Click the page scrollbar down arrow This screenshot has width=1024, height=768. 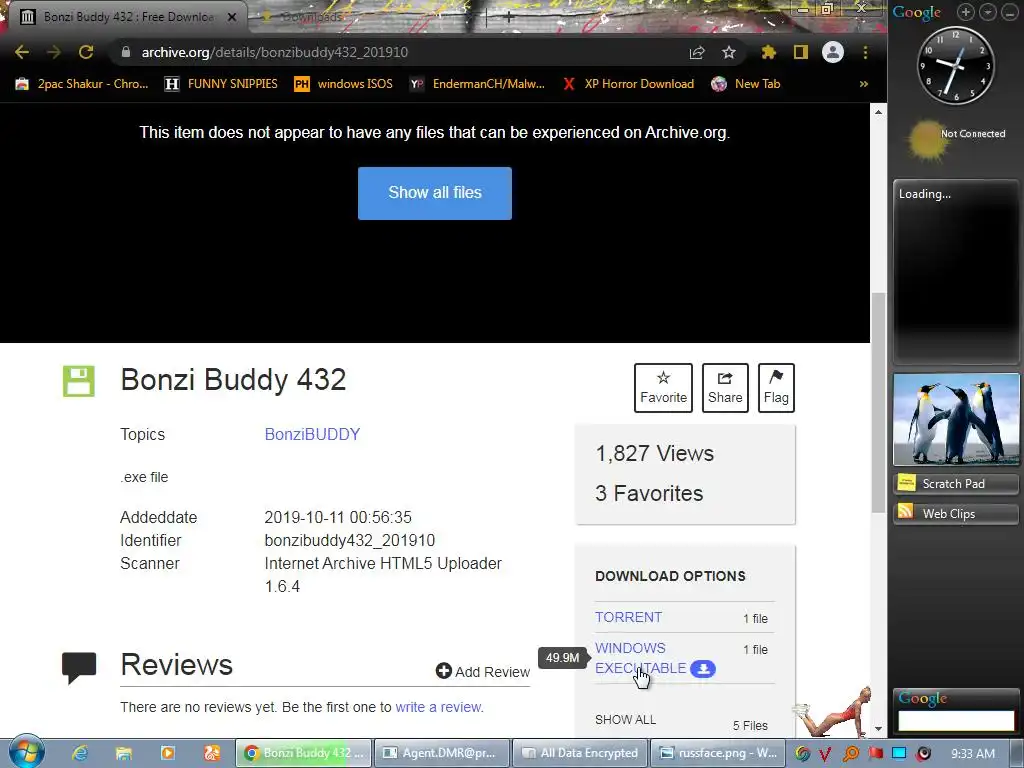[878, 728]
